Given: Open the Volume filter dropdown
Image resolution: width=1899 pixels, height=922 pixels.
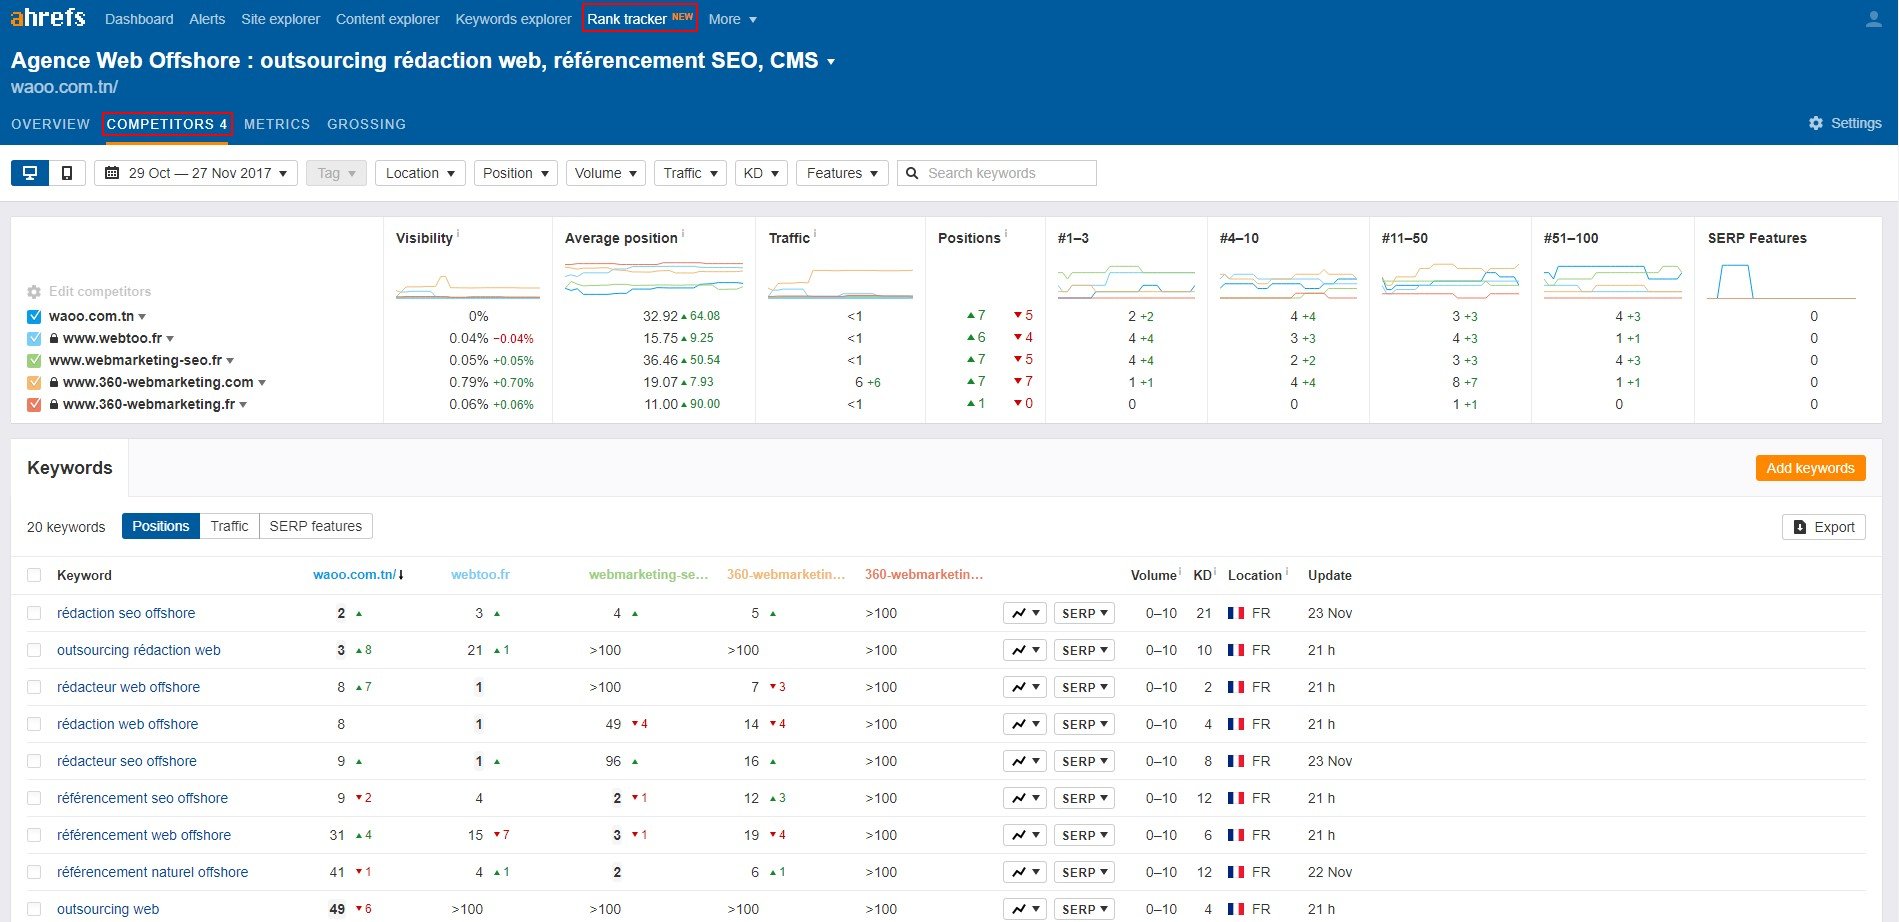Looking at the screenshot, I should click(x=606, y=173).
